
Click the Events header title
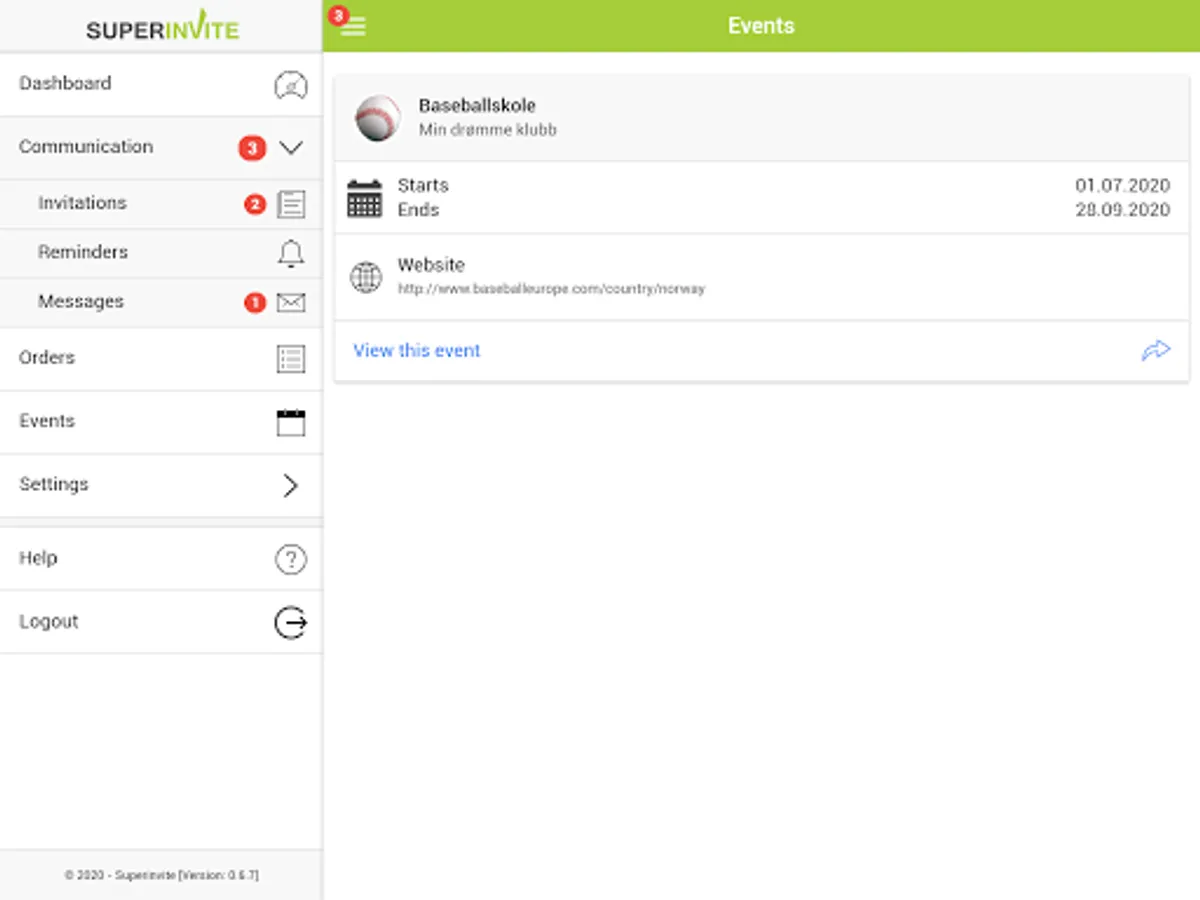(761, 26)
